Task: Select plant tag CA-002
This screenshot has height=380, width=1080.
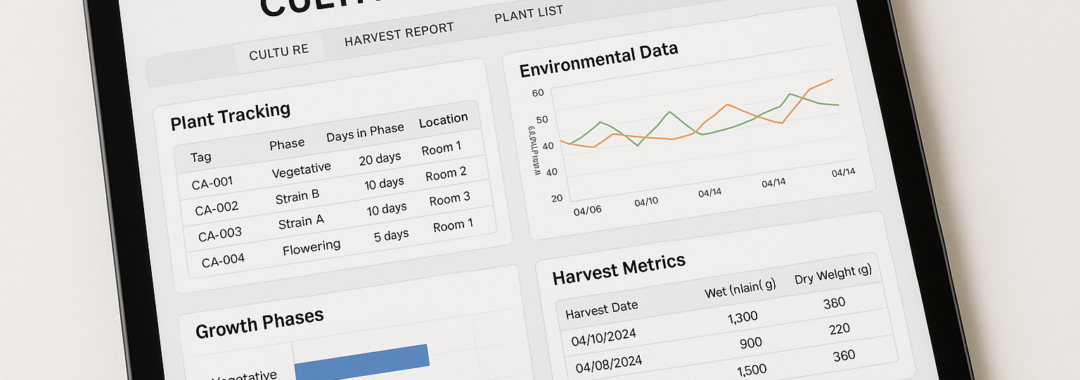Action: pos(216,209)
